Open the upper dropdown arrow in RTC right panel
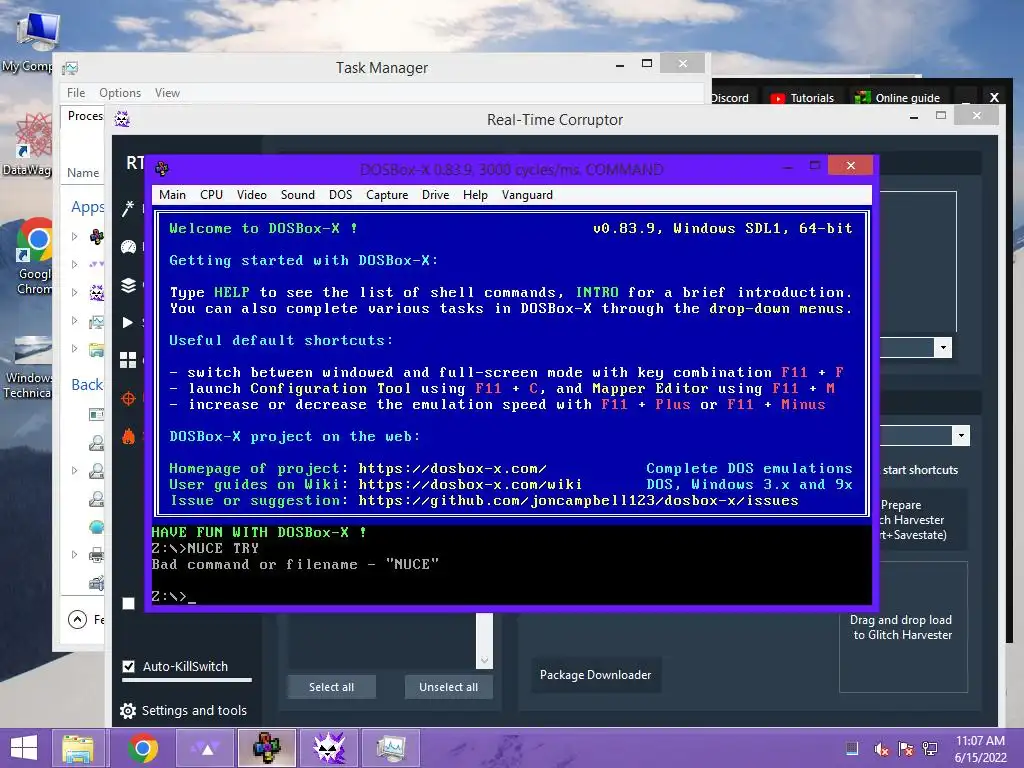The height and width of the screenshot is (768, 1024). click(942, 347)
